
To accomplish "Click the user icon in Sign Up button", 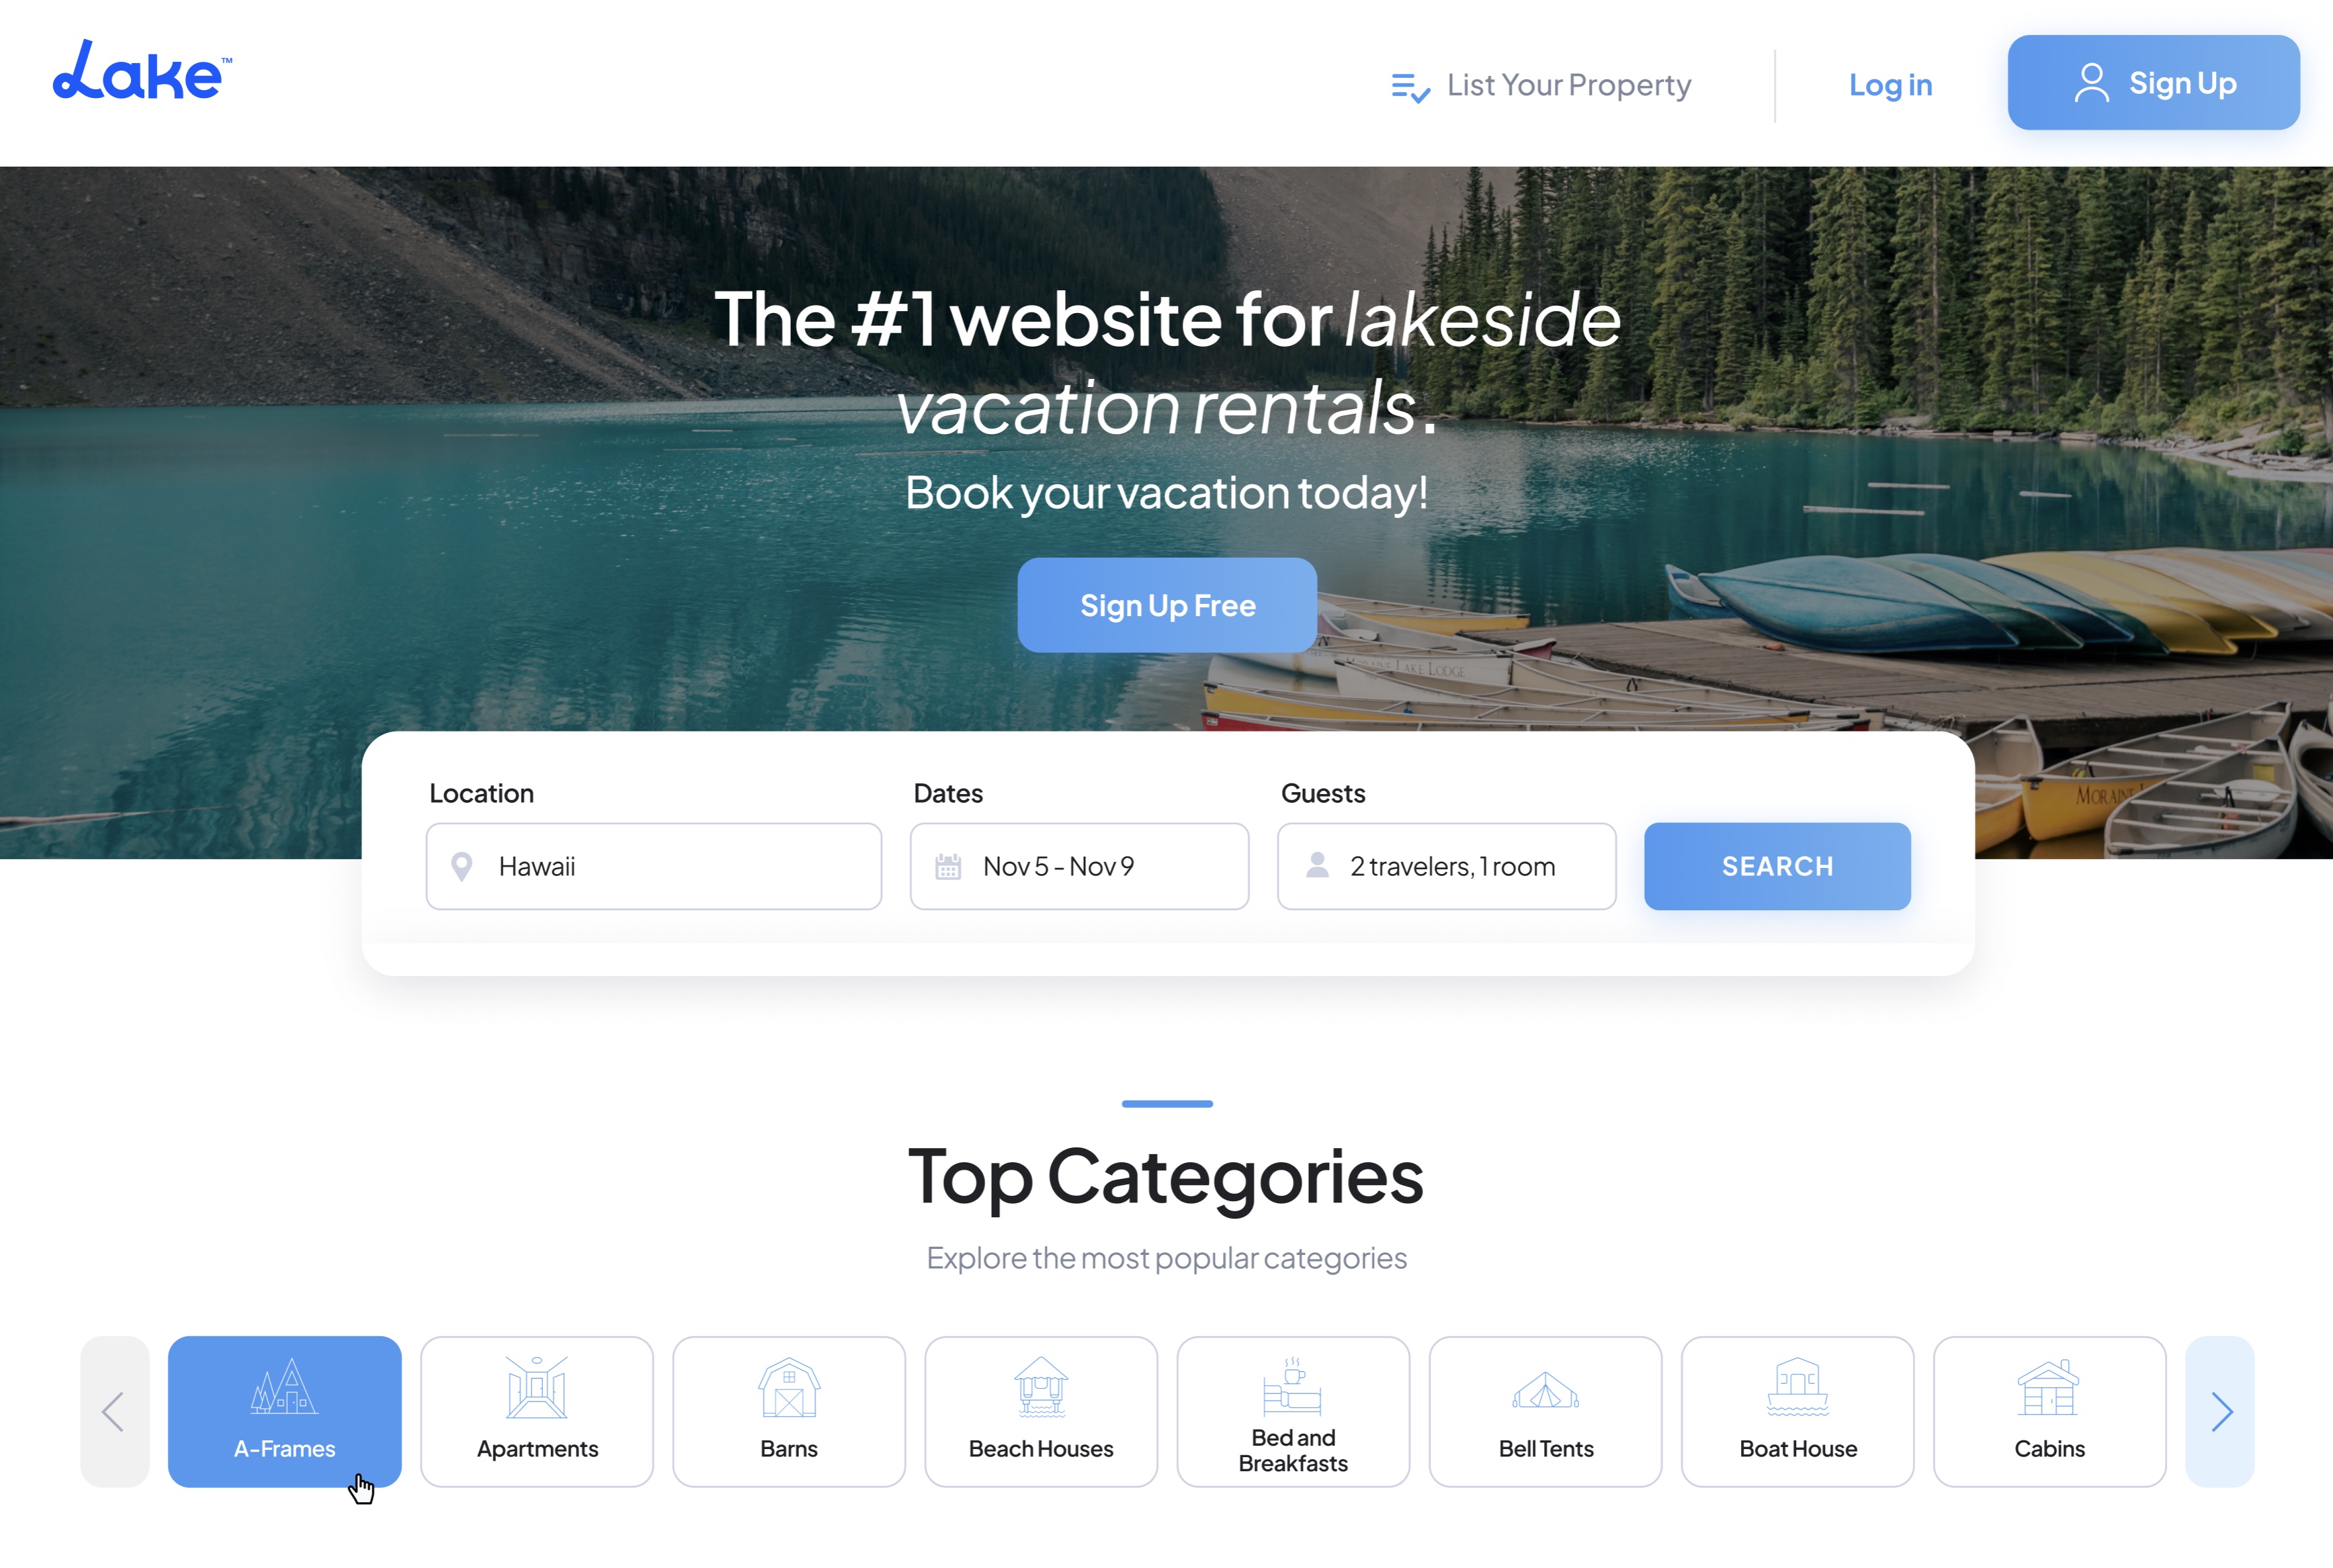I will tap(2091, 83).
